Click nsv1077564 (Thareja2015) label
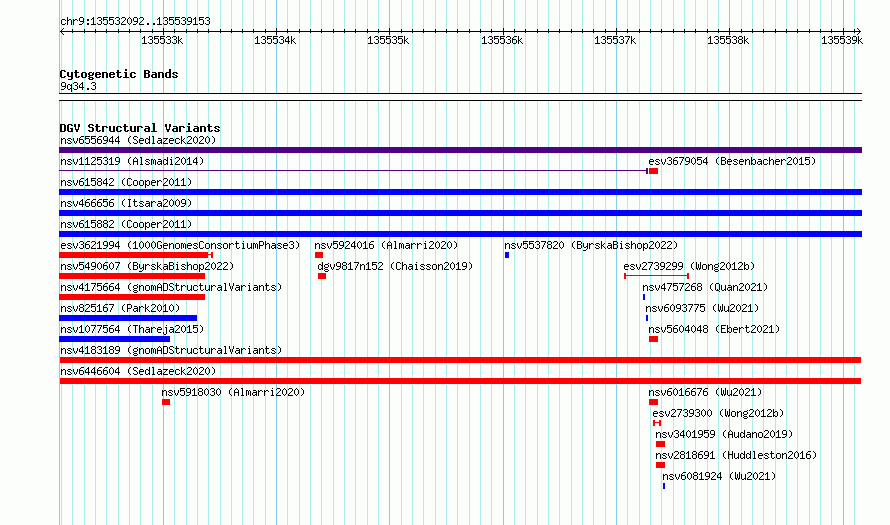The width and height of the screenshot is (890, 525). tap(132, 329)
